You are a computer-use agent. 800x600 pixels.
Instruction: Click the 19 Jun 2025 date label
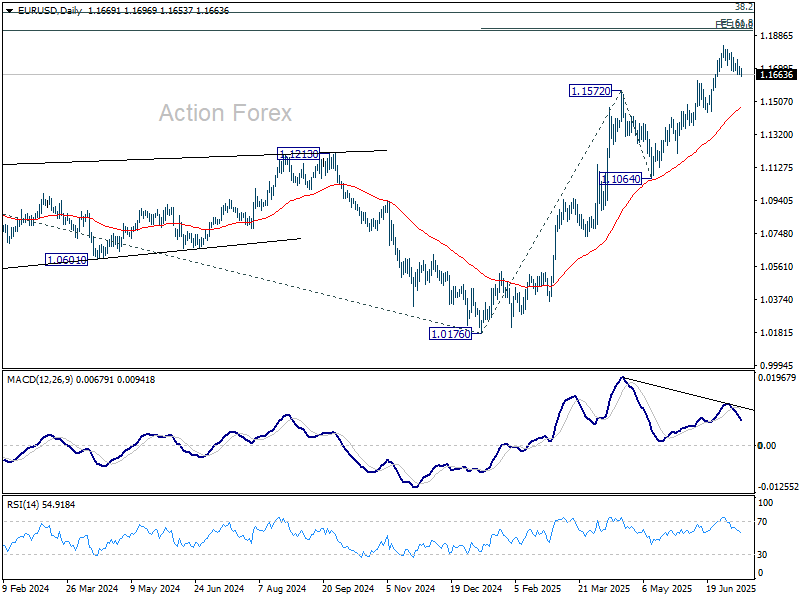click(x=730, y=589)
